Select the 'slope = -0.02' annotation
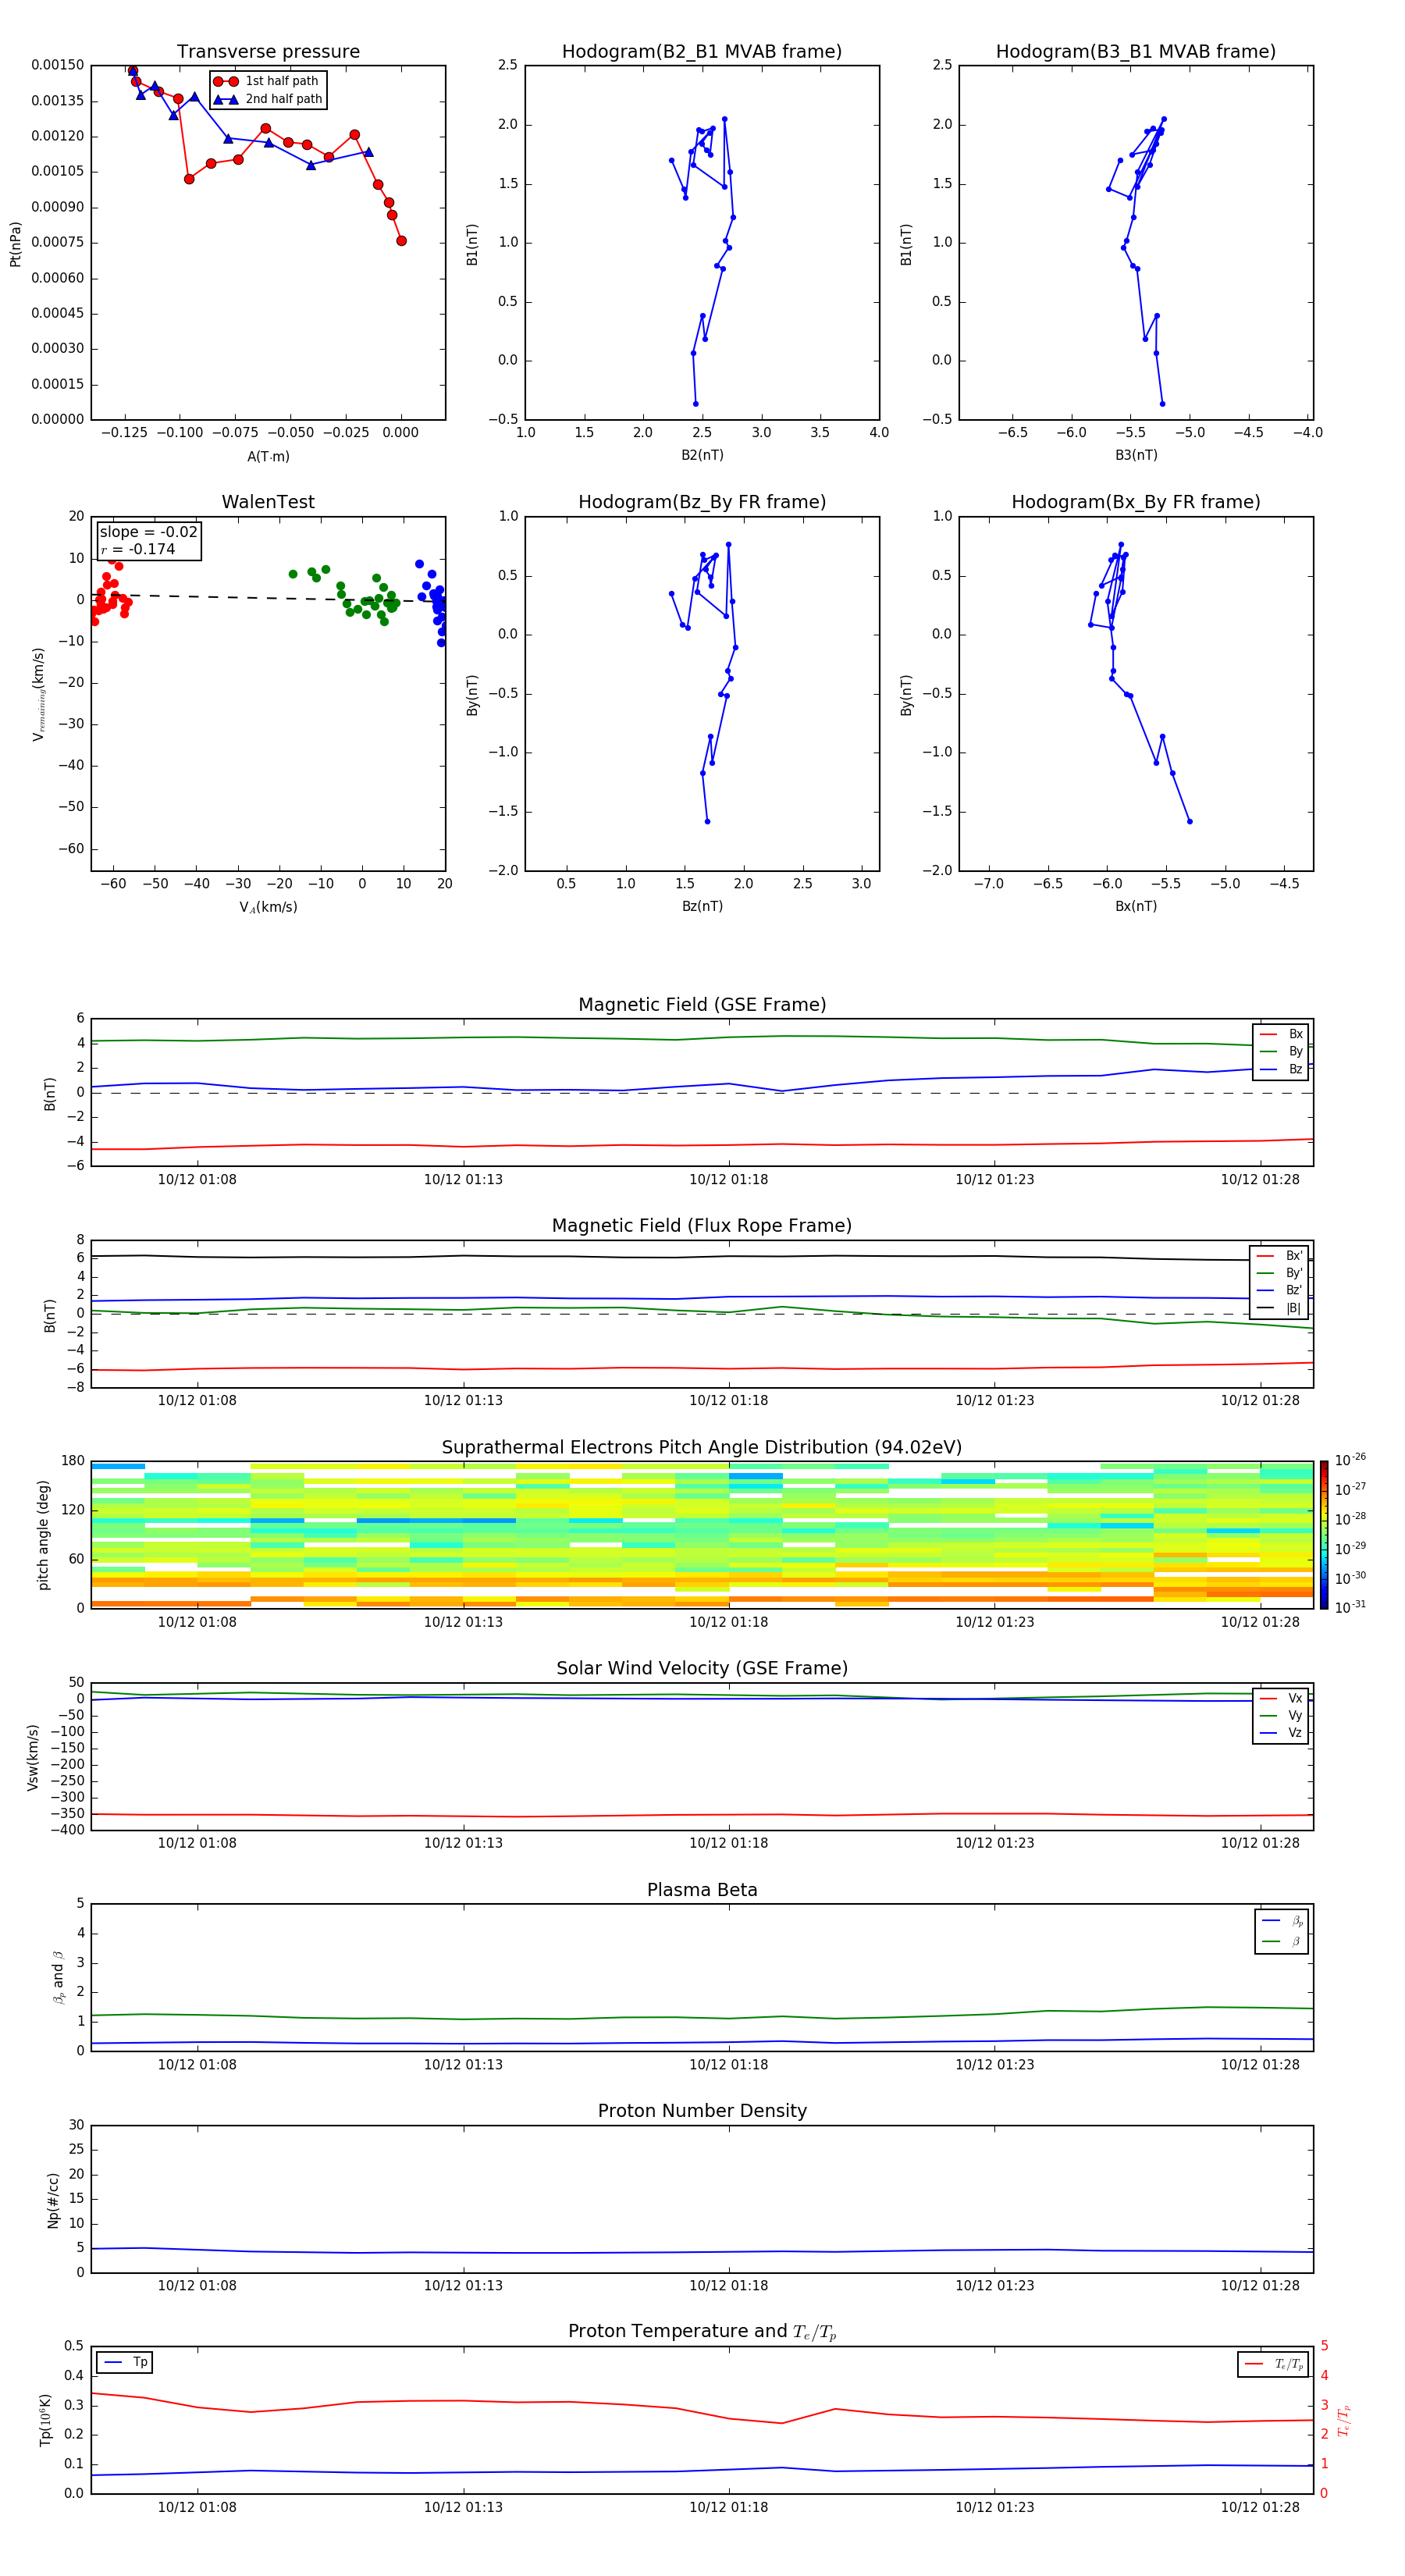Viewport: 1405px width, 2576px height. coord(148,532)
